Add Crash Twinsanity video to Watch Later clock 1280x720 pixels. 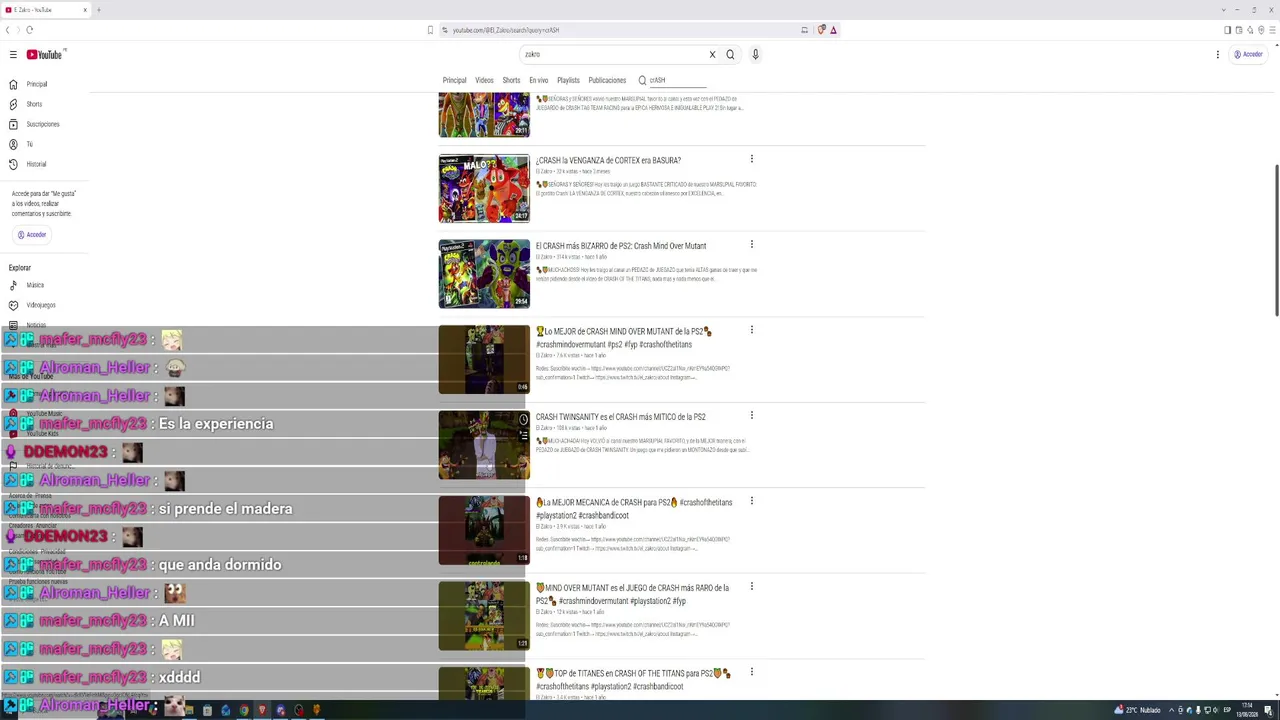(x=523, y=420)
